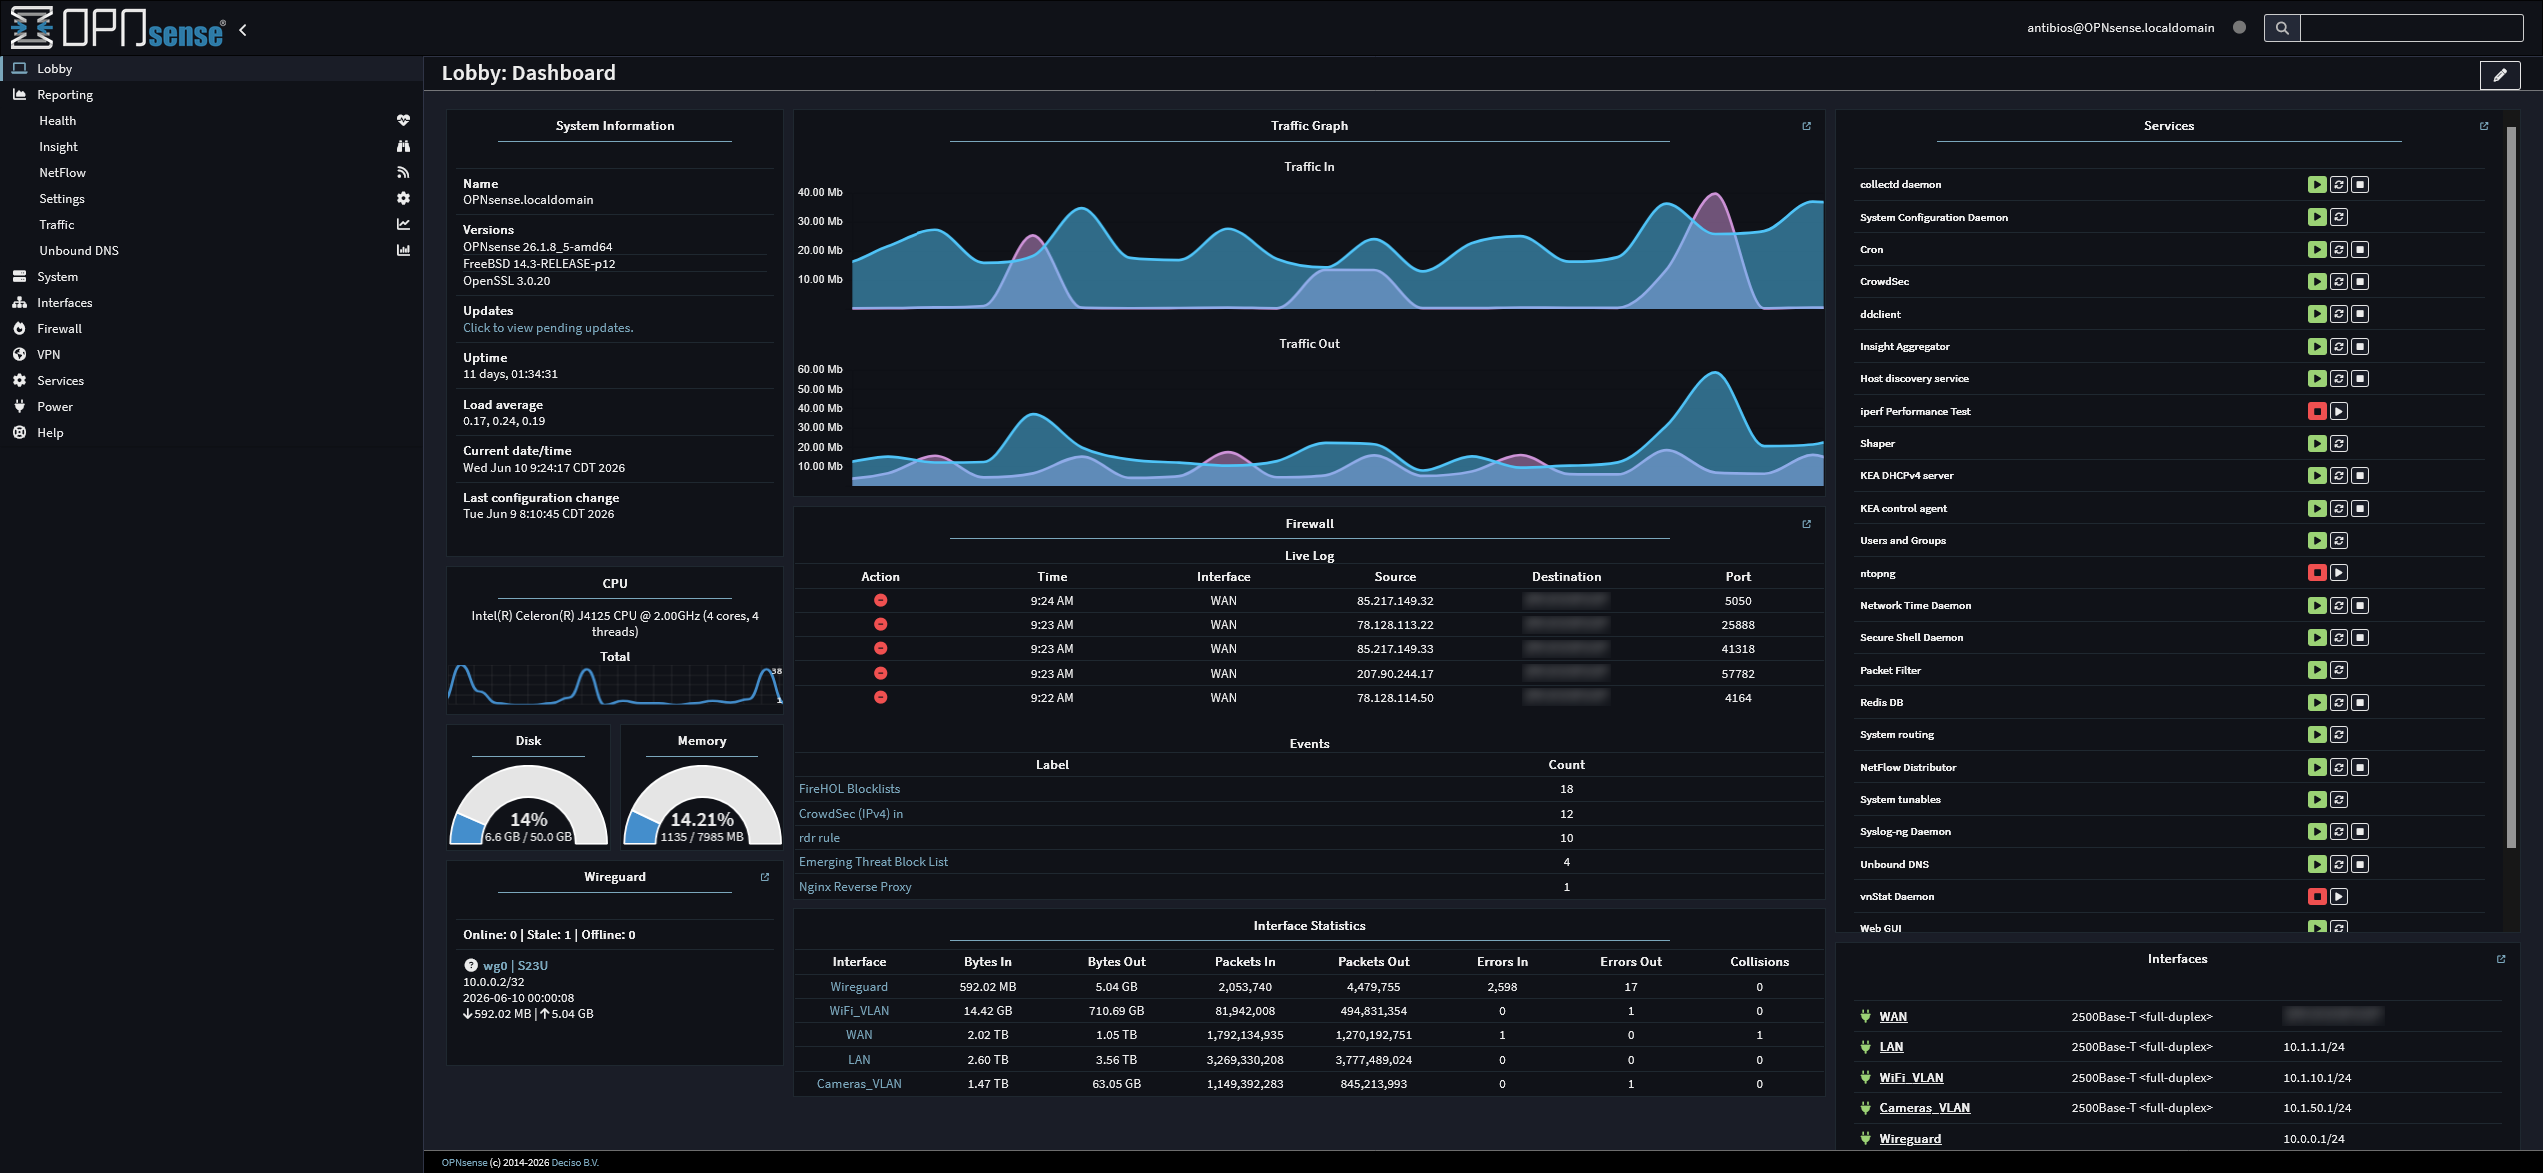Stop the collectd daemon service
The image size is (2543, 1173).
[2360, 185]
